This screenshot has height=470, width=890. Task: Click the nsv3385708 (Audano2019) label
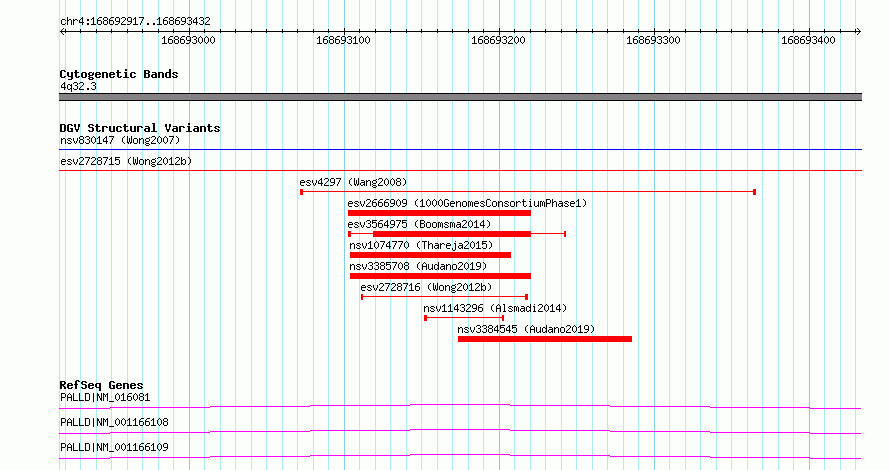click(x=418, y=266)
